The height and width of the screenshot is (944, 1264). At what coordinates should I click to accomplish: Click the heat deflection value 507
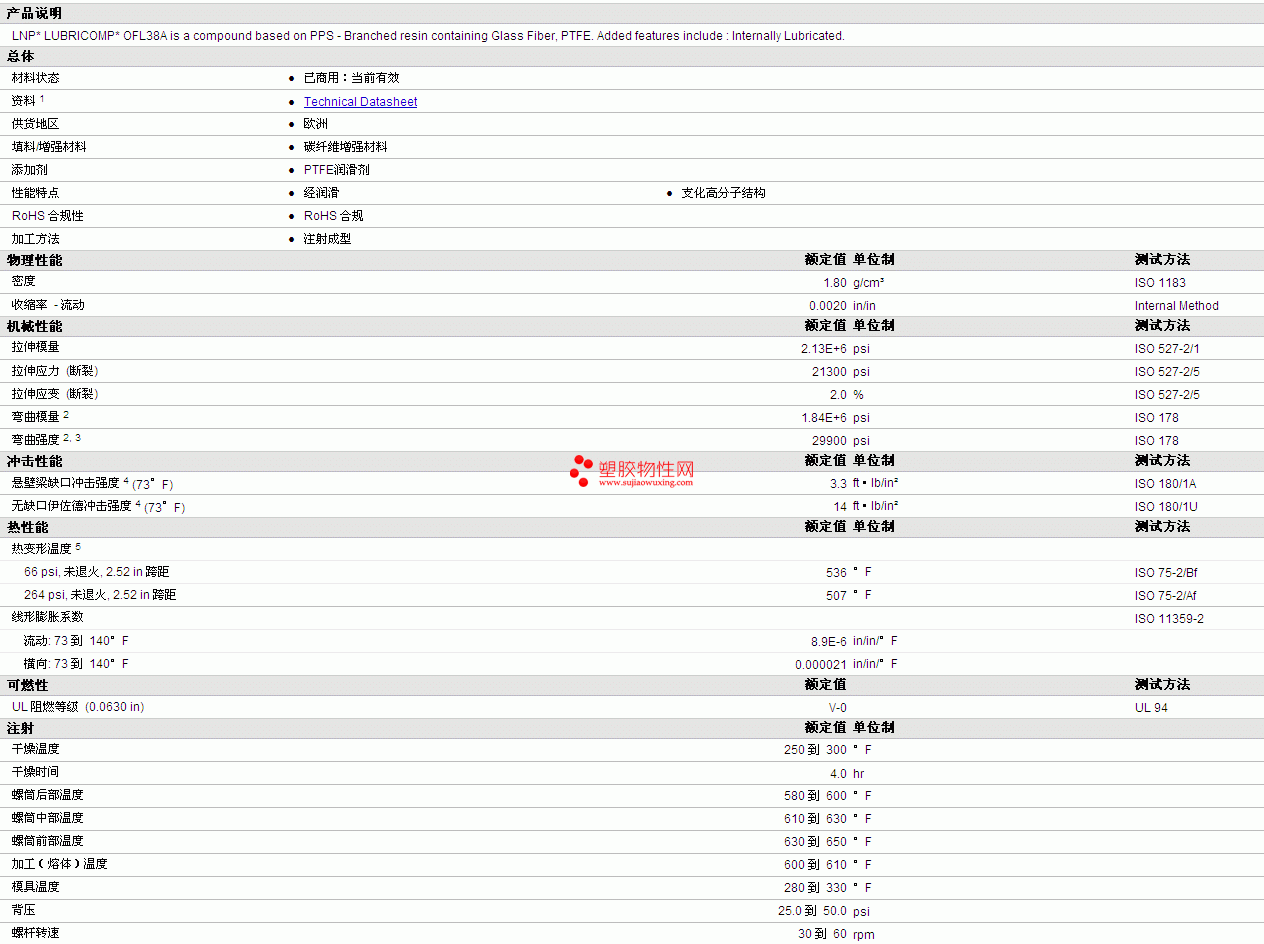[837, 596]
